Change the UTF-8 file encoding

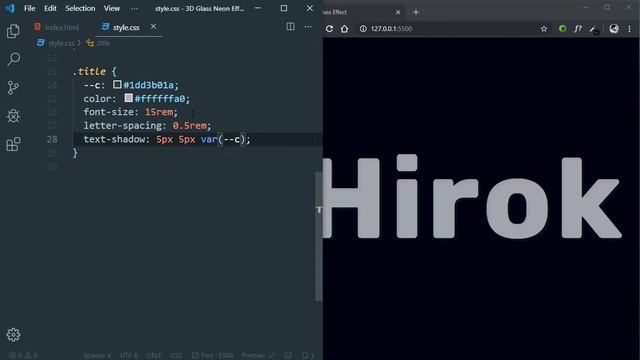129,356
